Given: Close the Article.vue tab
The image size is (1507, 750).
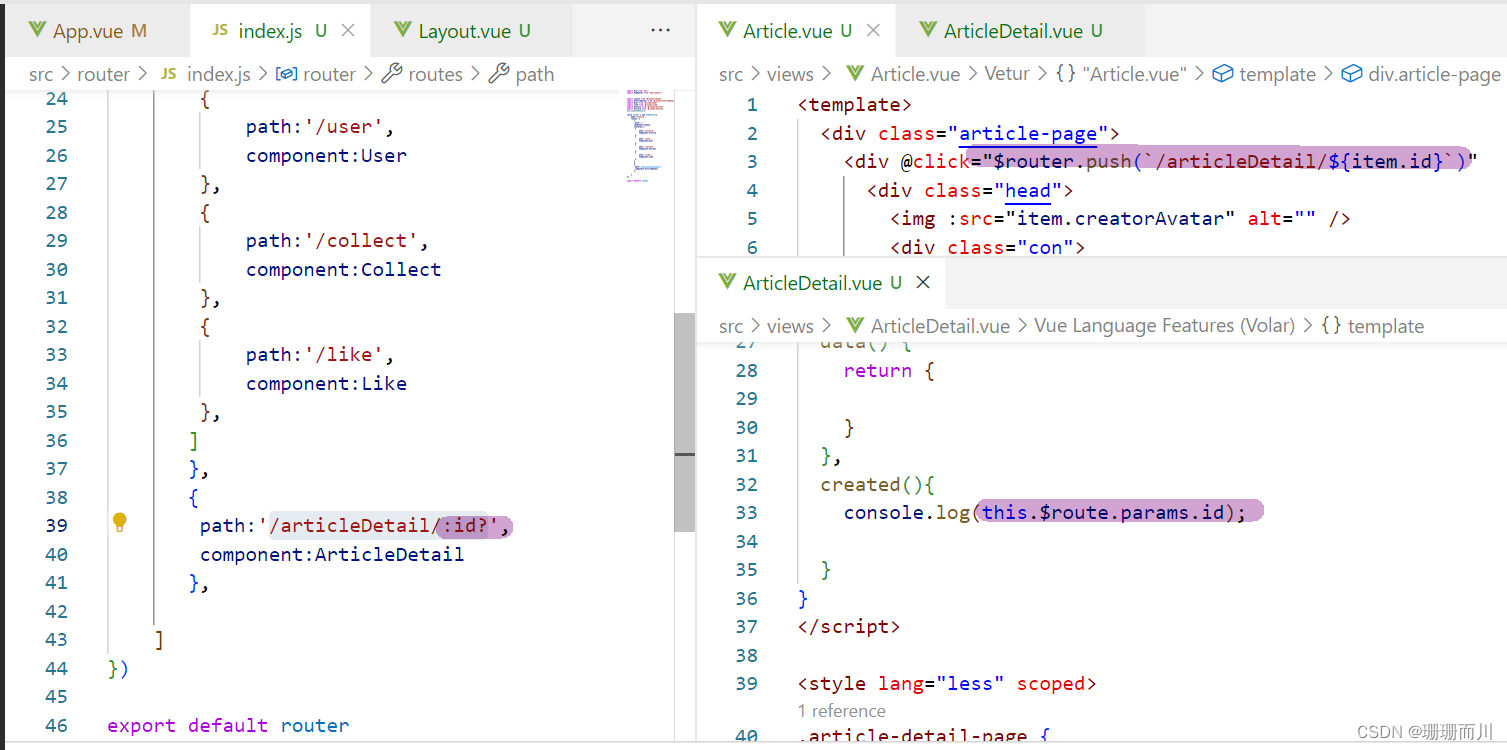Looking at the screenshot, I should (873, 31).
